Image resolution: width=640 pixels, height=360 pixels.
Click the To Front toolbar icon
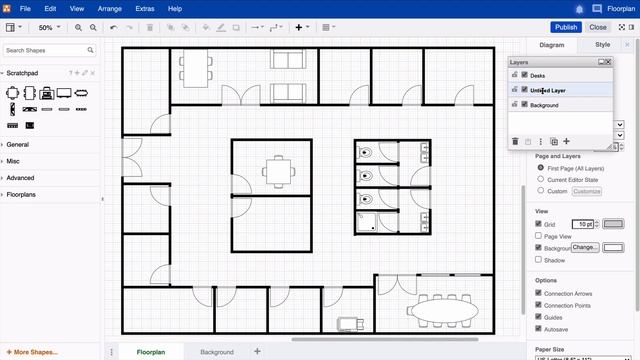pyautogui.click(x=171, y=27)
